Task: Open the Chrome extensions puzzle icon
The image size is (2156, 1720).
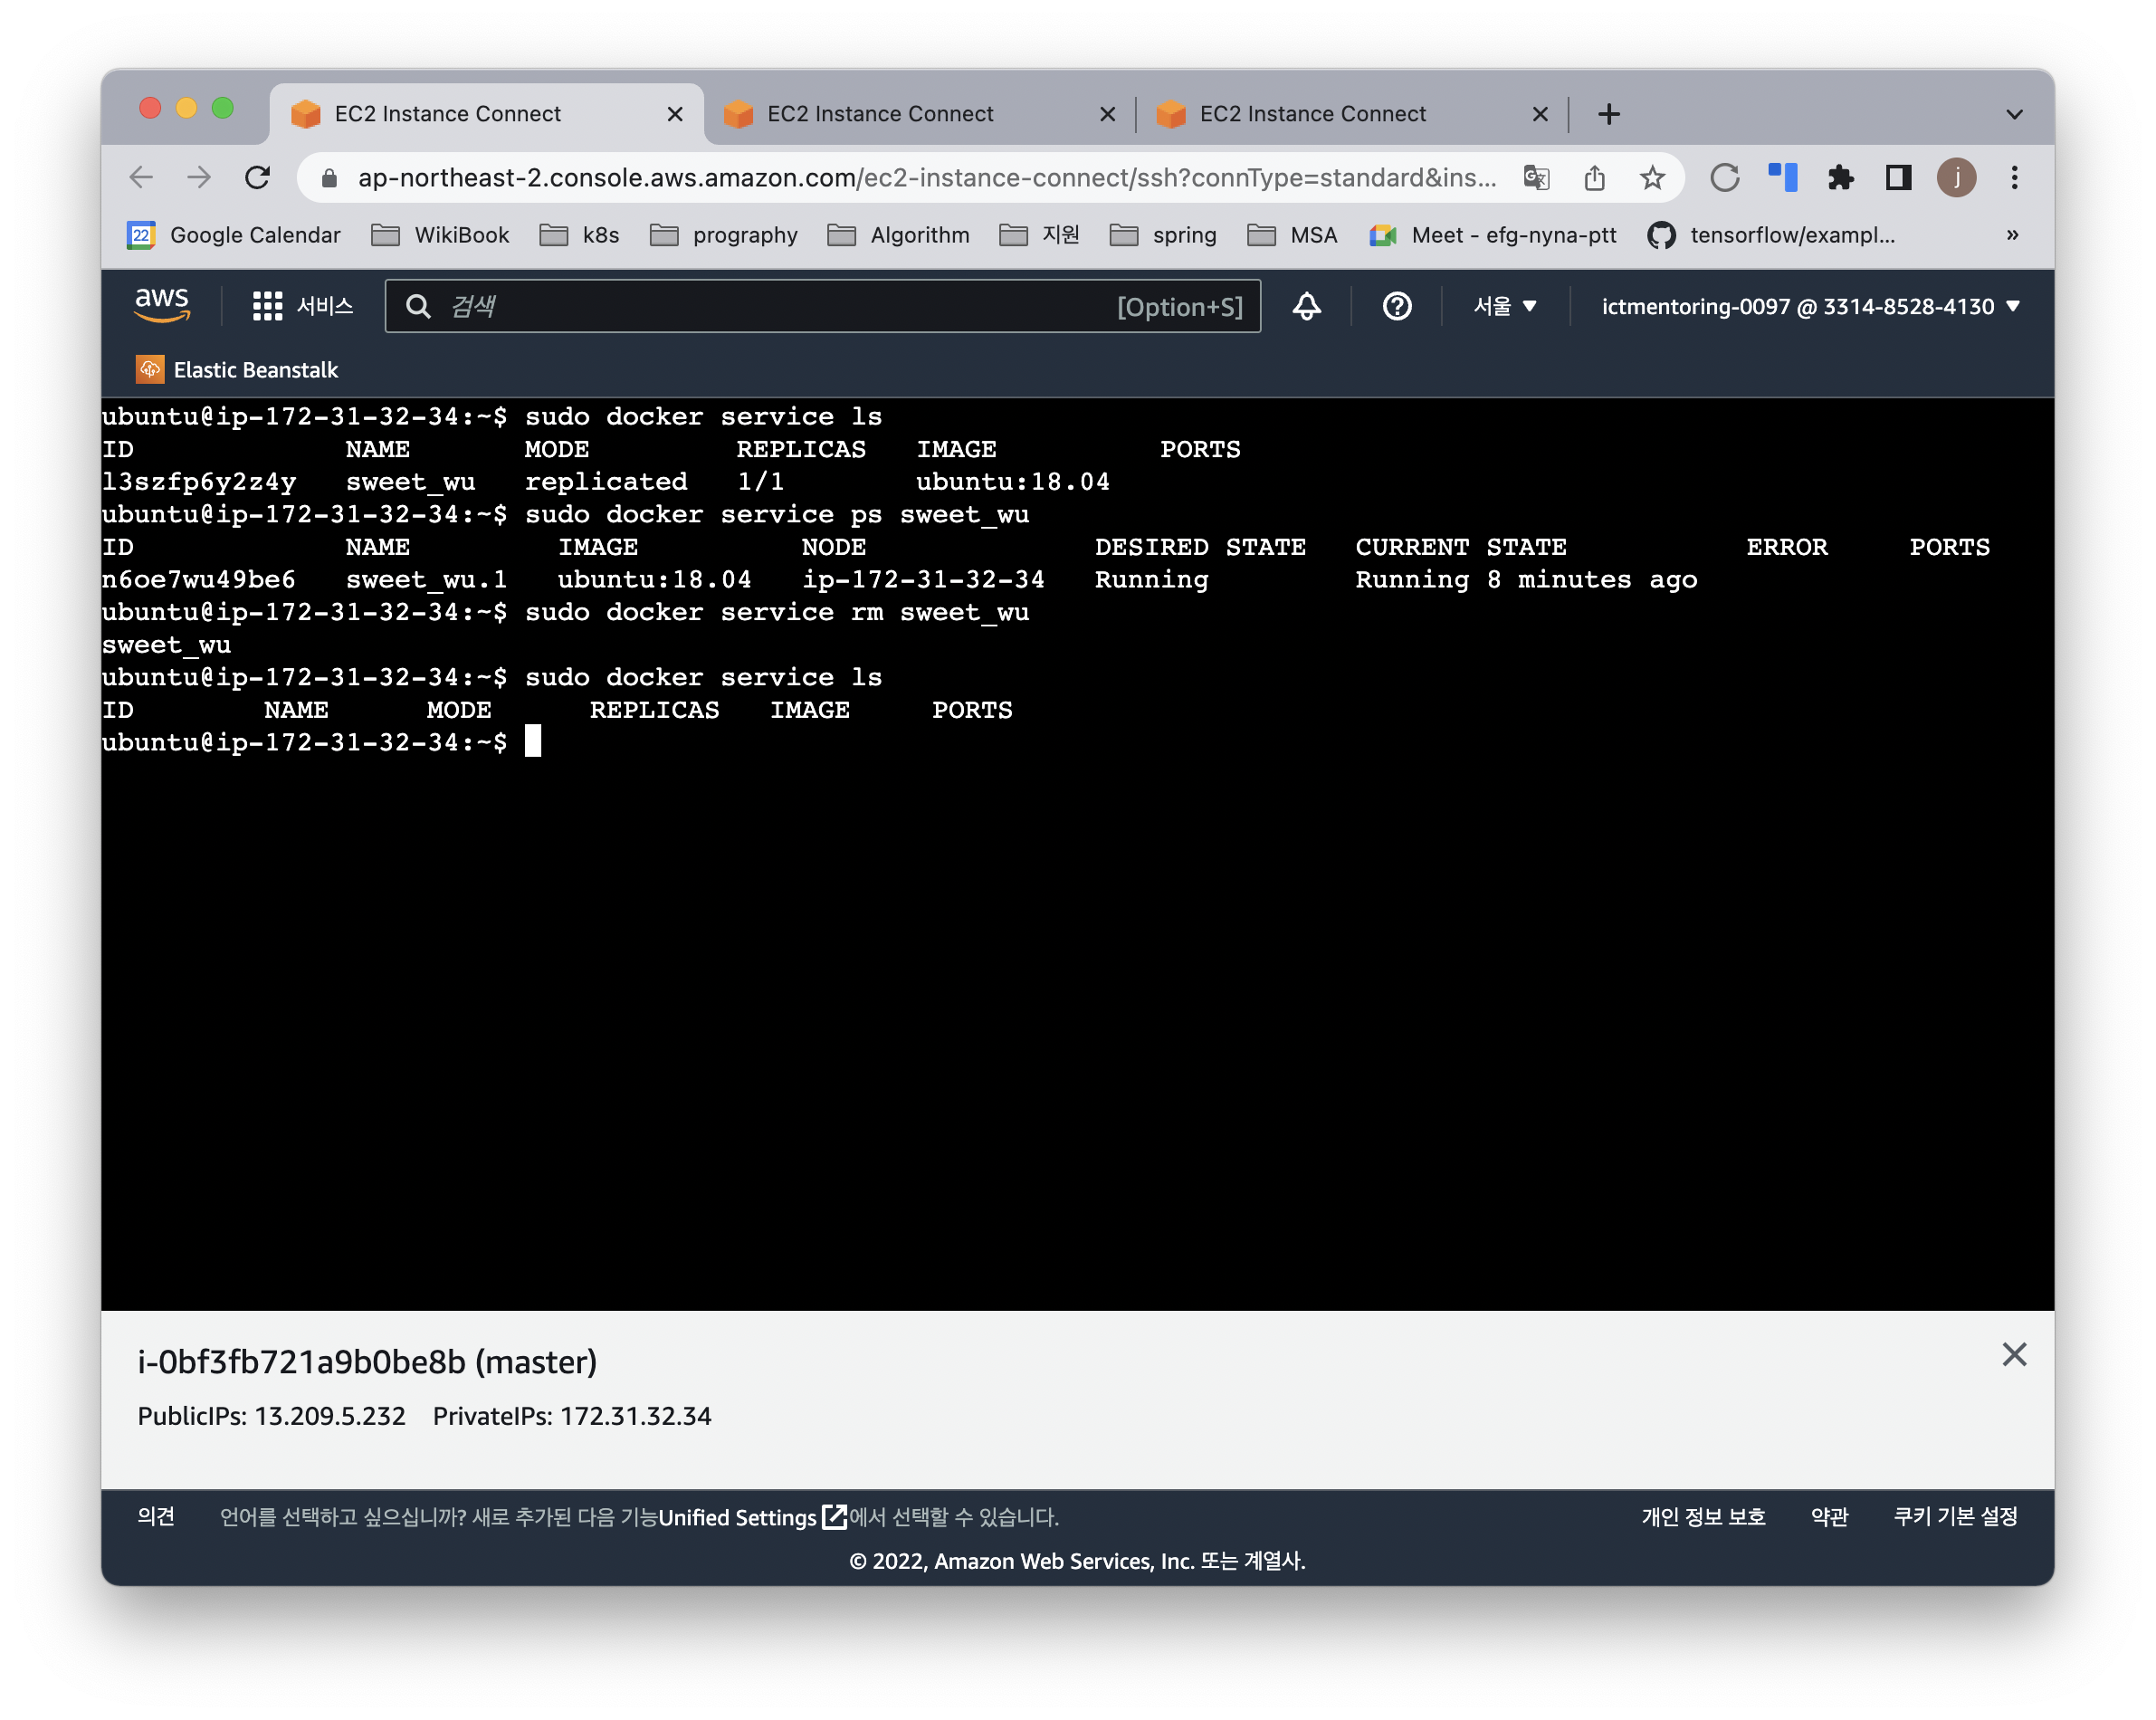Action: click(1840, 178)
